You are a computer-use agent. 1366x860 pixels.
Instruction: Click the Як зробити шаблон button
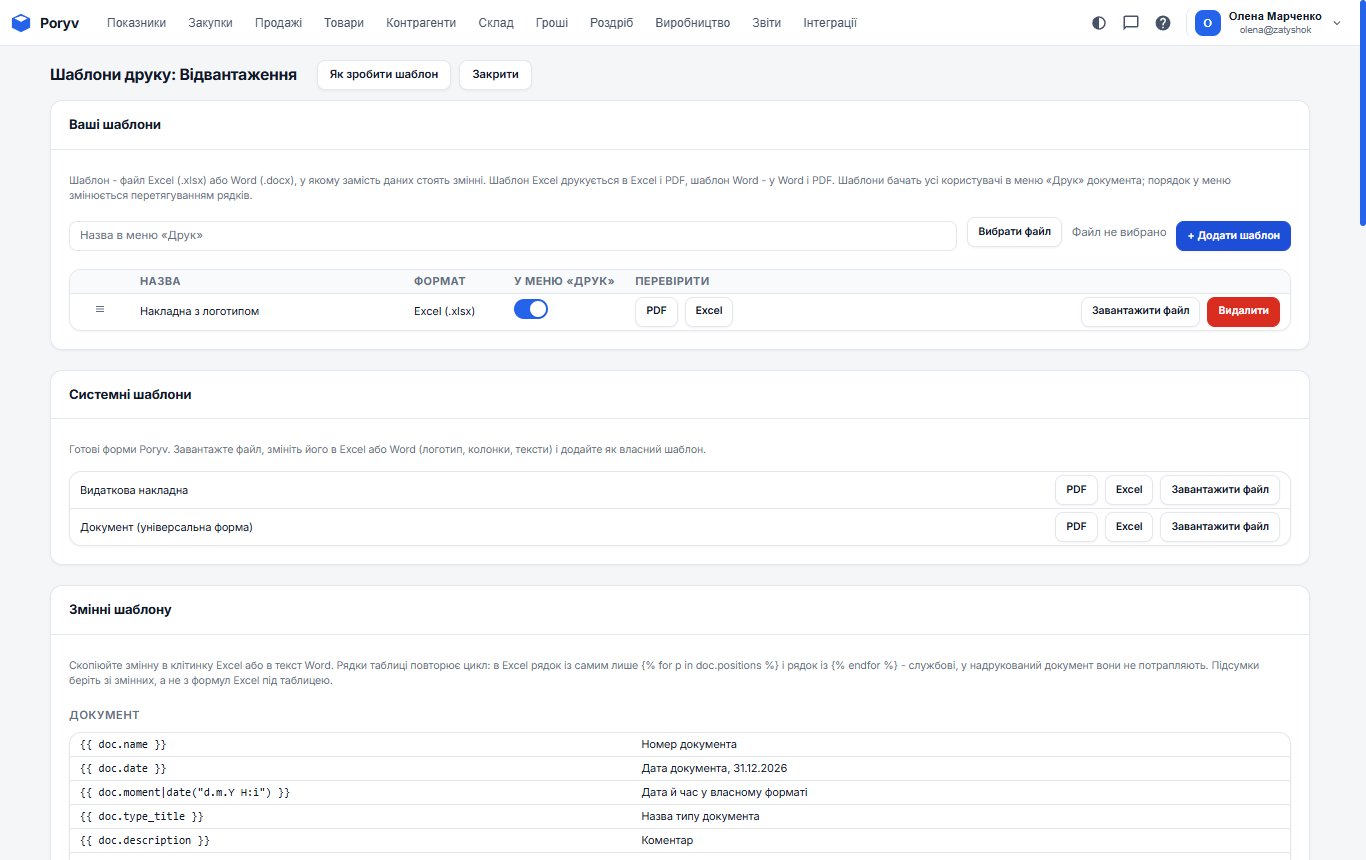click(384, 75)
